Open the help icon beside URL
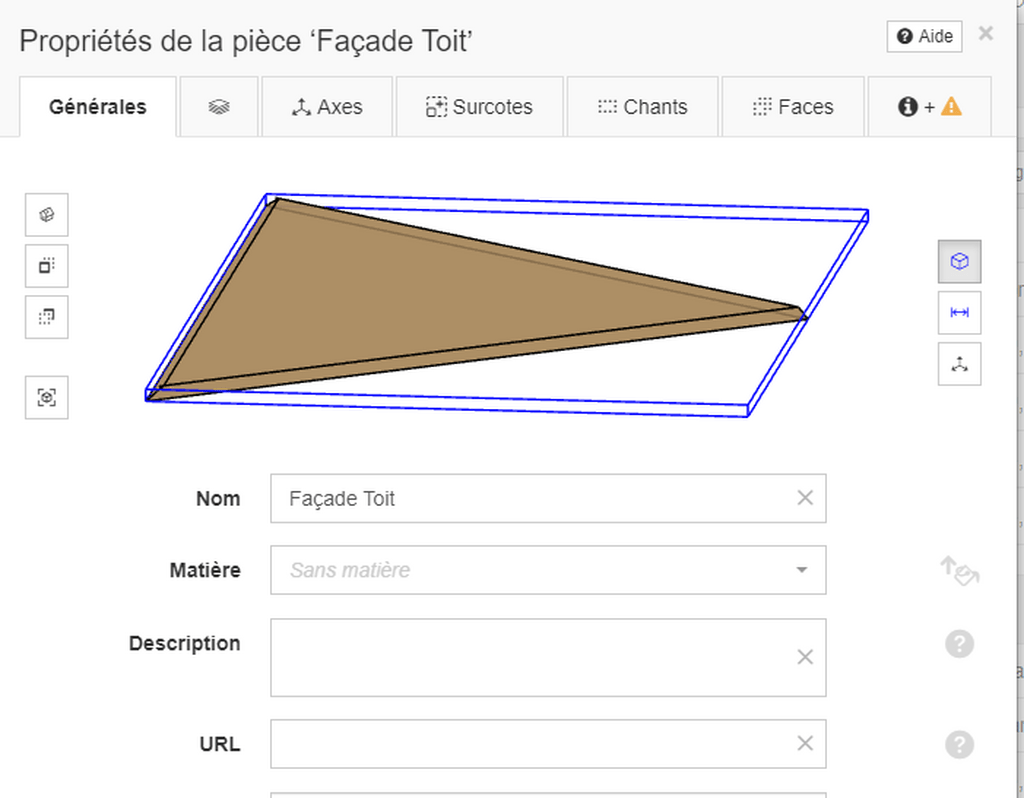Viewport: 1024px width, 798px height. (959, 744)
